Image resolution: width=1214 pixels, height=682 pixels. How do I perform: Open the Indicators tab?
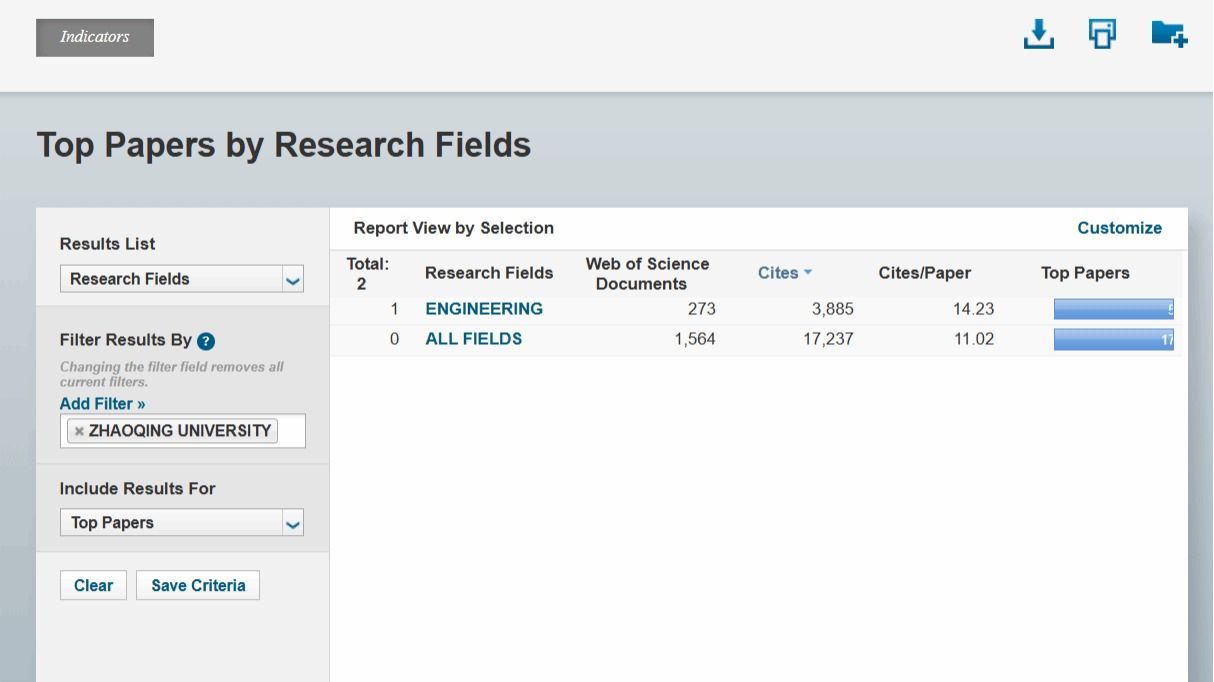coord(95,37)
